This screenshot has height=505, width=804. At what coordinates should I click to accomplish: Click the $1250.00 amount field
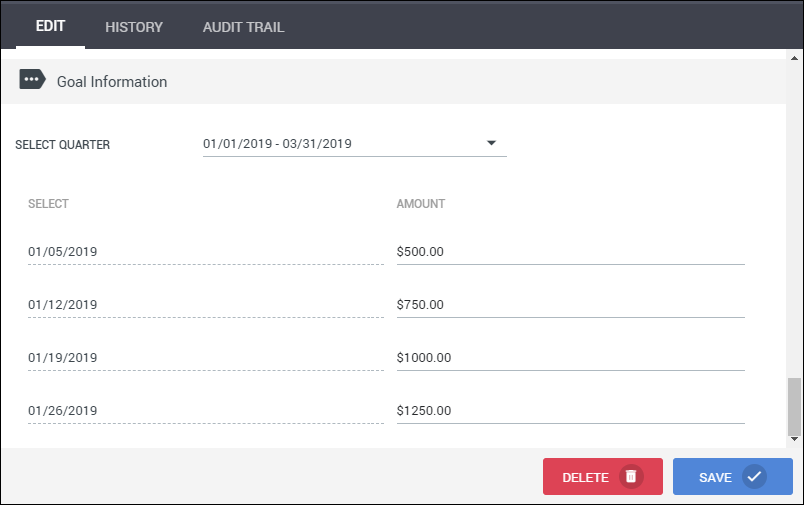[570, 411]
